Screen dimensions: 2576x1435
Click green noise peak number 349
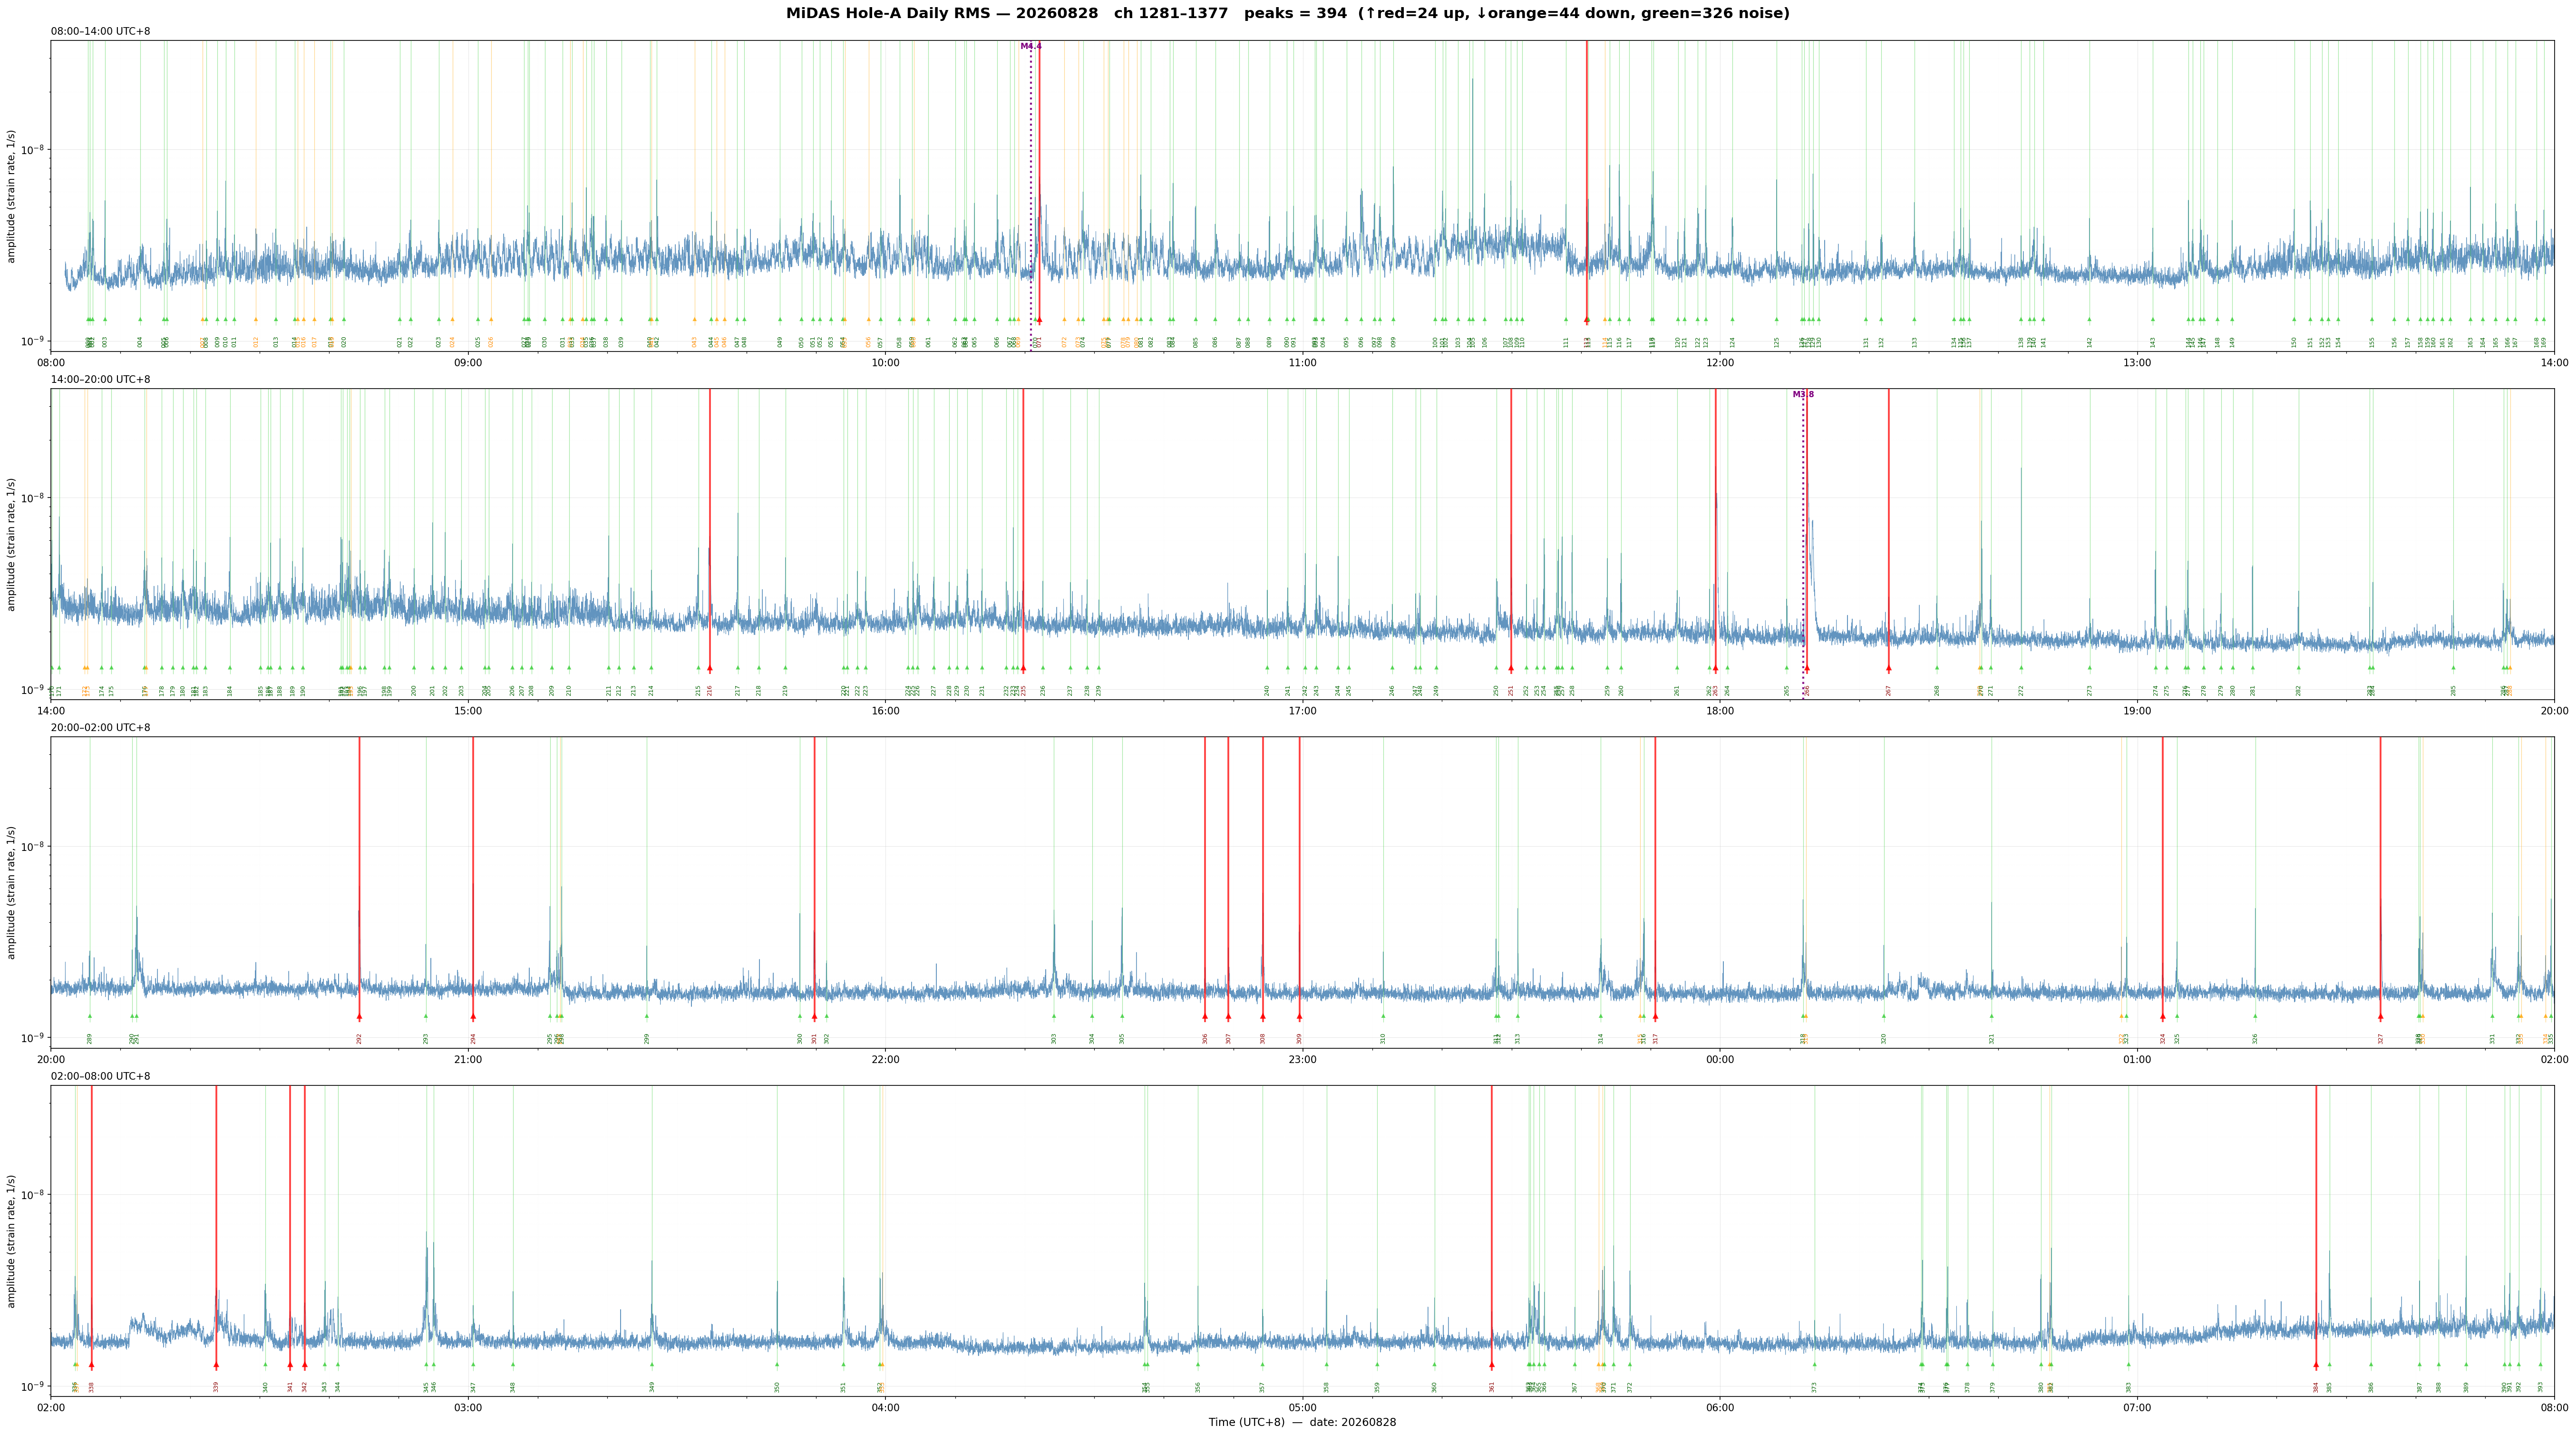click(x=652, y=1387)
